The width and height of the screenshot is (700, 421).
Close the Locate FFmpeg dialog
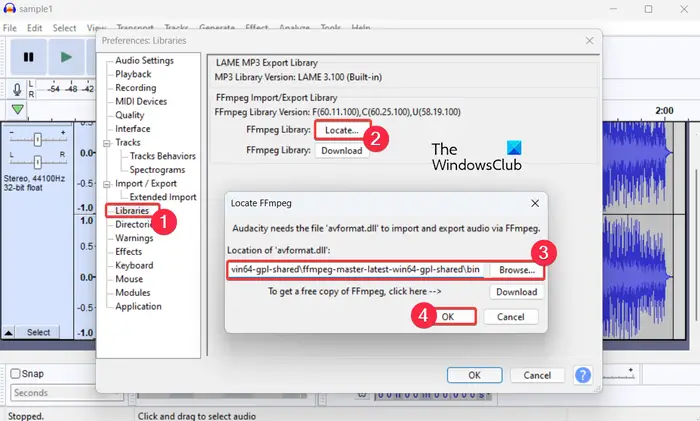coord(535,204)
